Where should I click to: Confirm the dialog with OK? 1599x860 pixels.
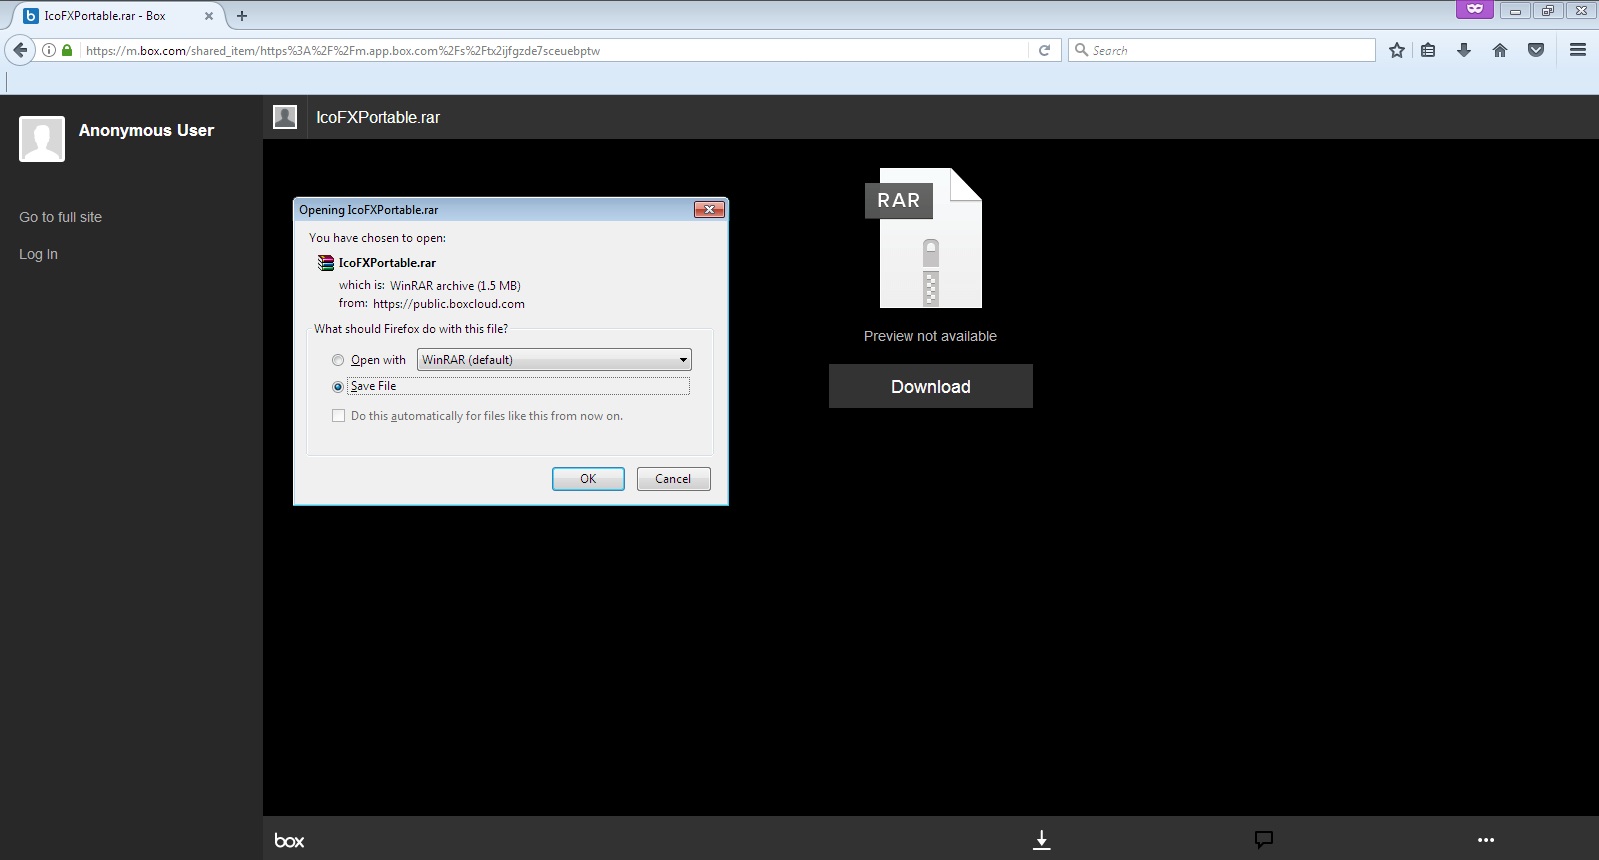point(588,479)
